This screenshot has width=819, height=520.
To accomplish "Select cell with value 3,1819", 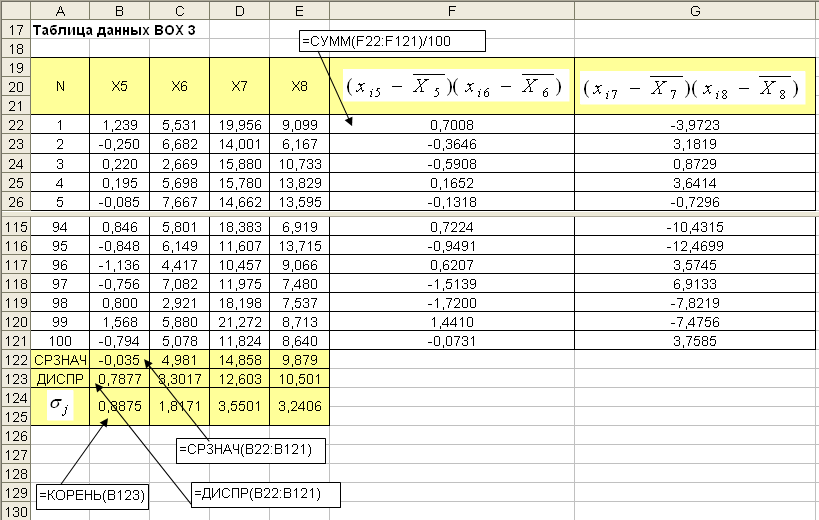I will (695, 144).
